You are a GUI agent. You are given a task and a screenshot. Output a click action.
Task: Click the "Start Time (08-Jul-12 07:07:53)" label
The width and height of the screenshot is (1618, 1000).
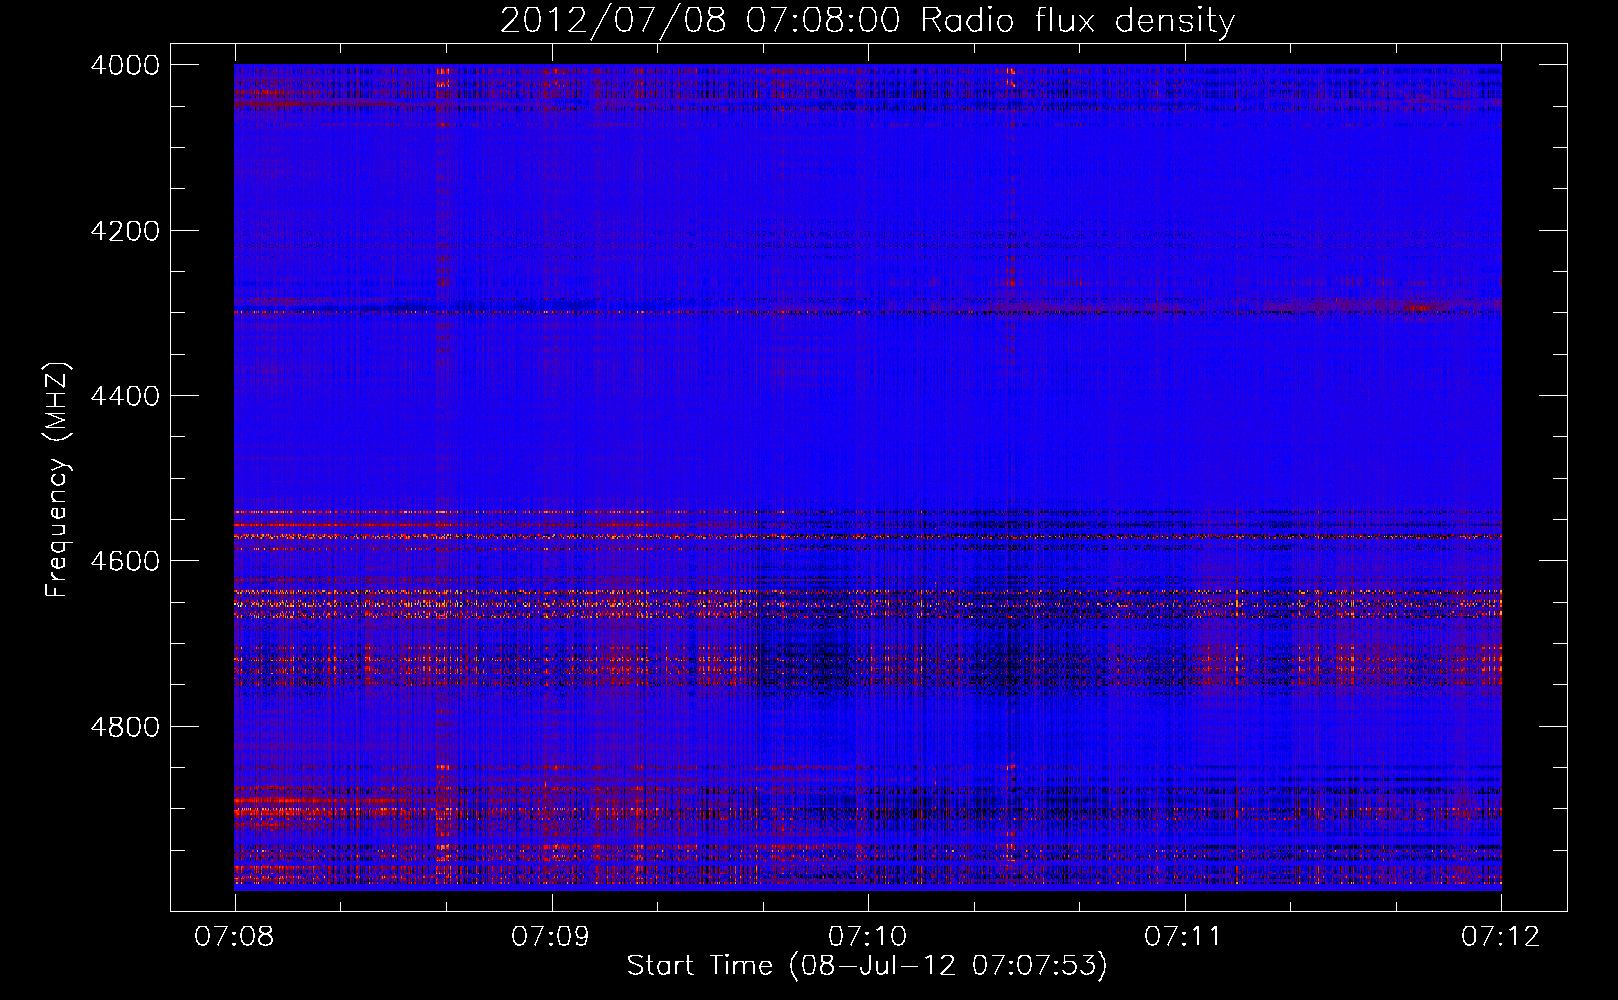867,966
